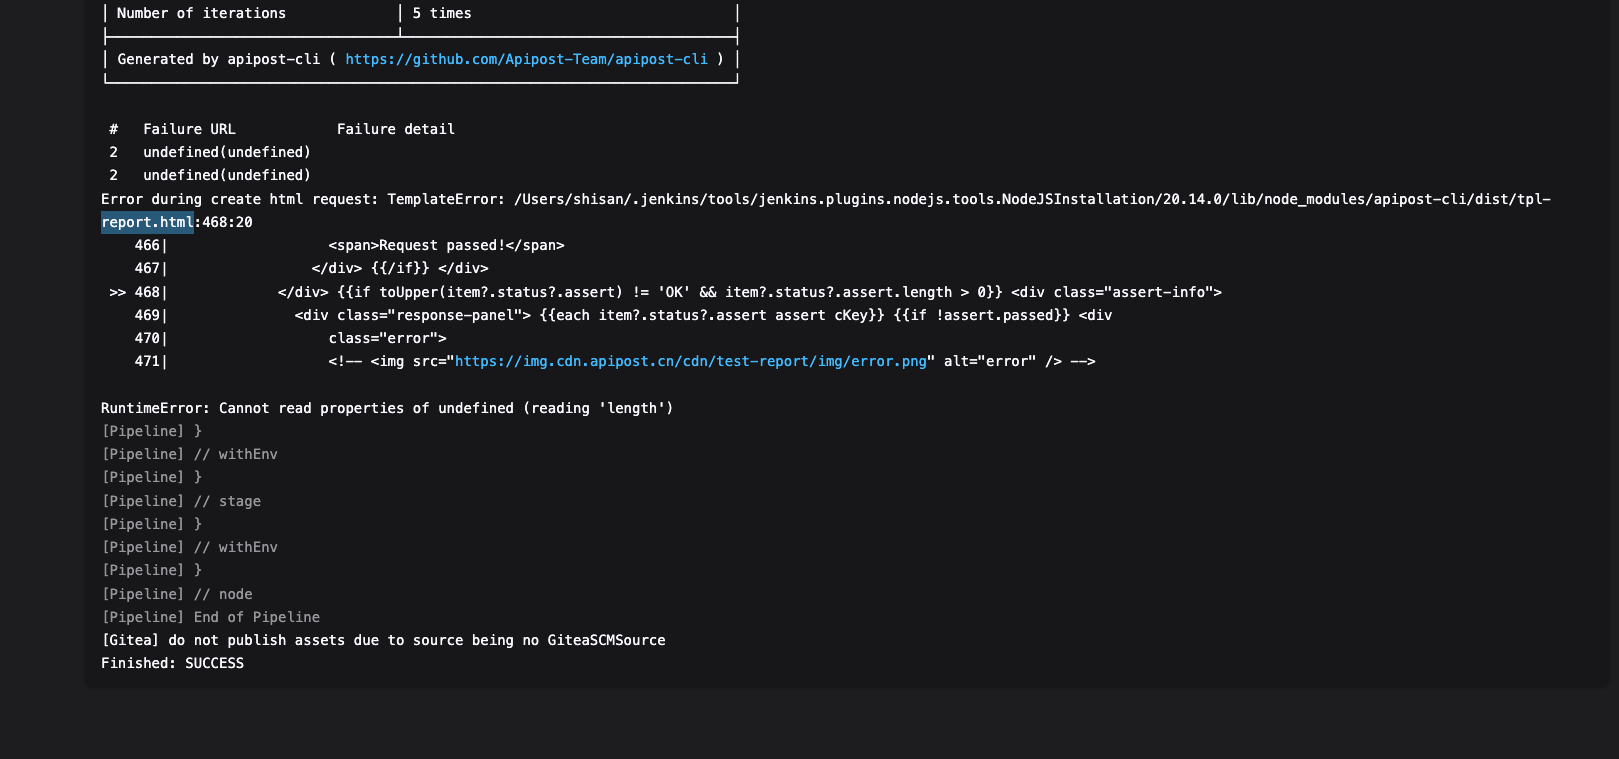
Task: Click the "Failure detail" column header
Action: 395,129
